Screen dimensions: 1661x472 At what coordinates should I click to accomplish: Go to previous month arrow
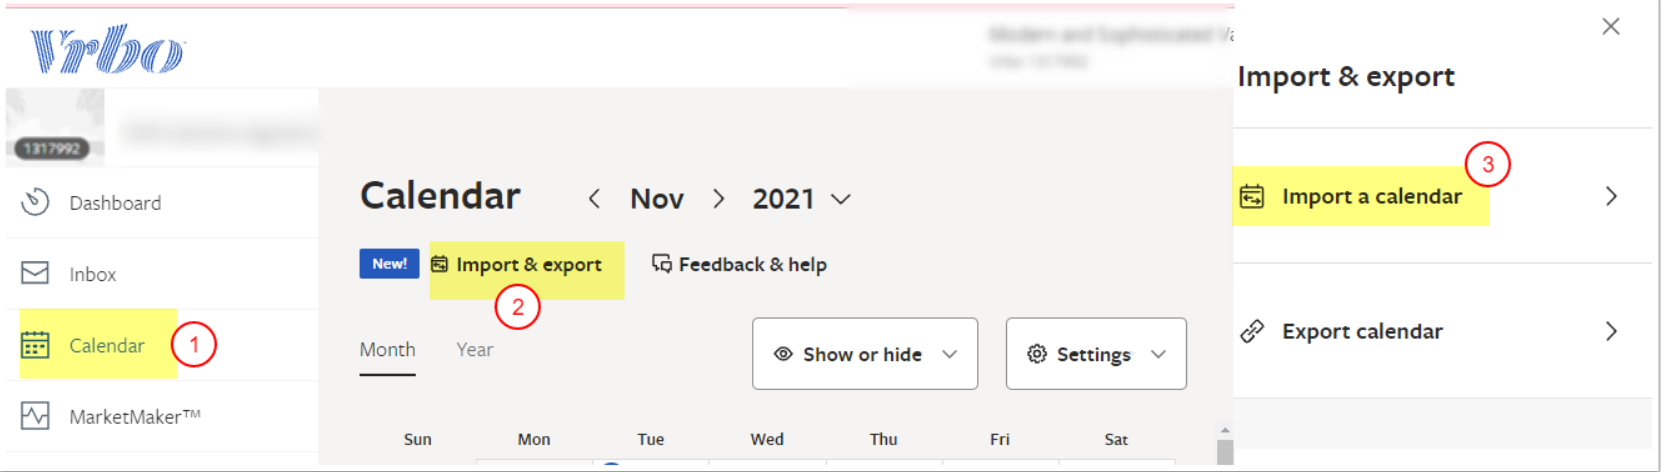point(594,199)
